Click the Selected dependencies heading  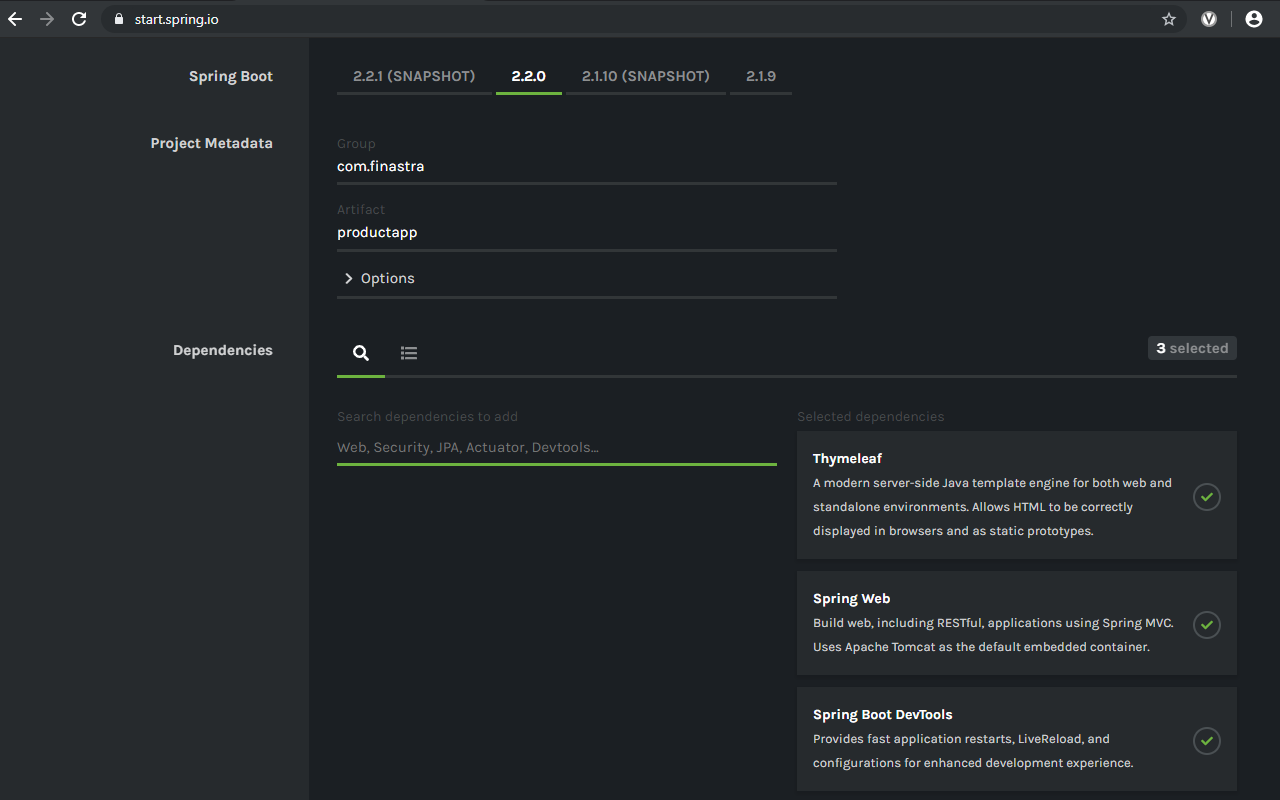pos(871,417)
